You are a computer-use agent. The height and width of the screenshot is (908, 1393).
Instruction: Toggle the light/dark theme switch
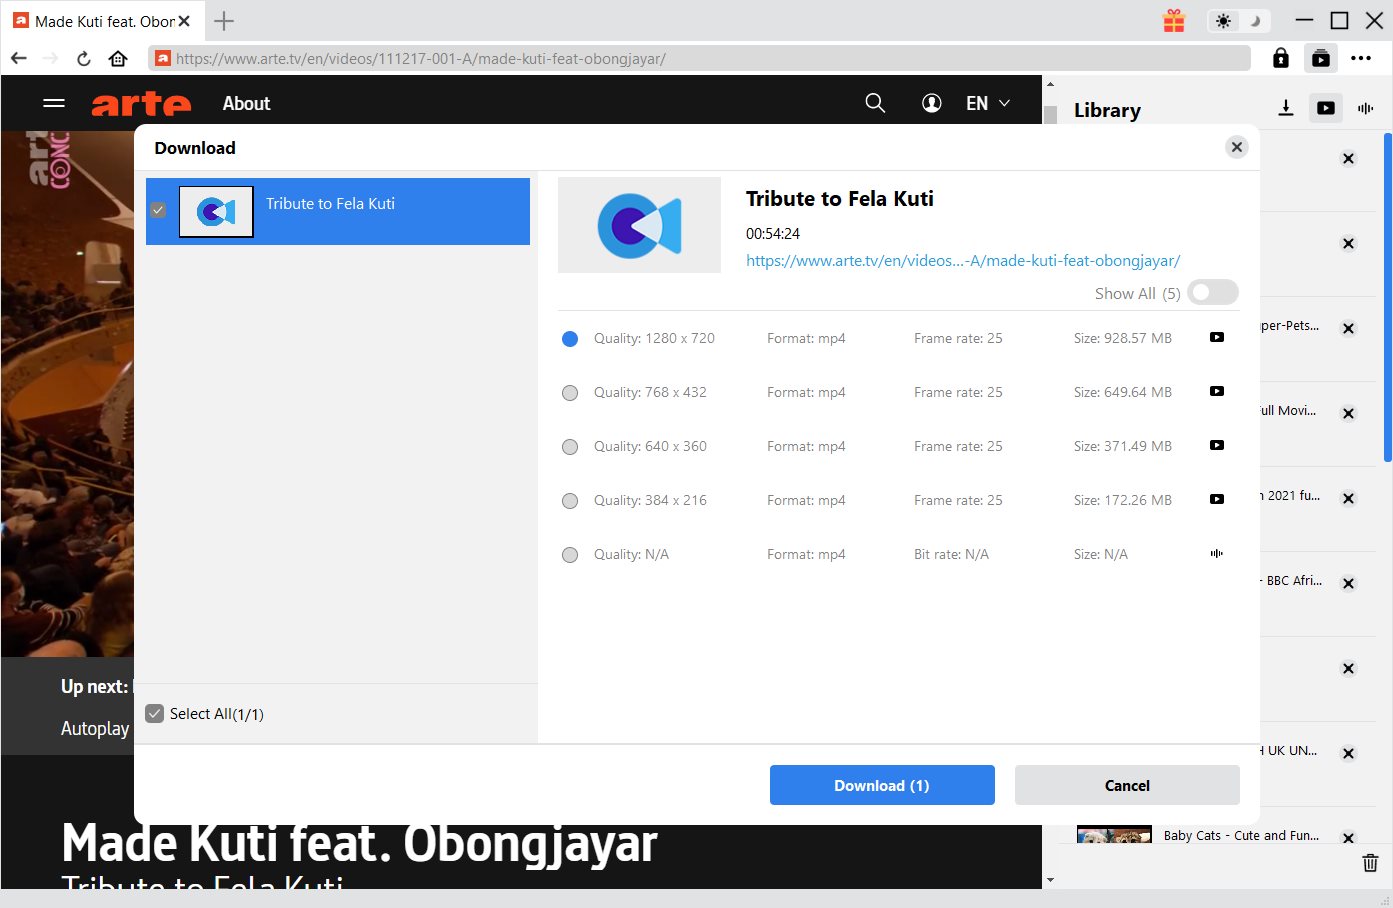1238,21
